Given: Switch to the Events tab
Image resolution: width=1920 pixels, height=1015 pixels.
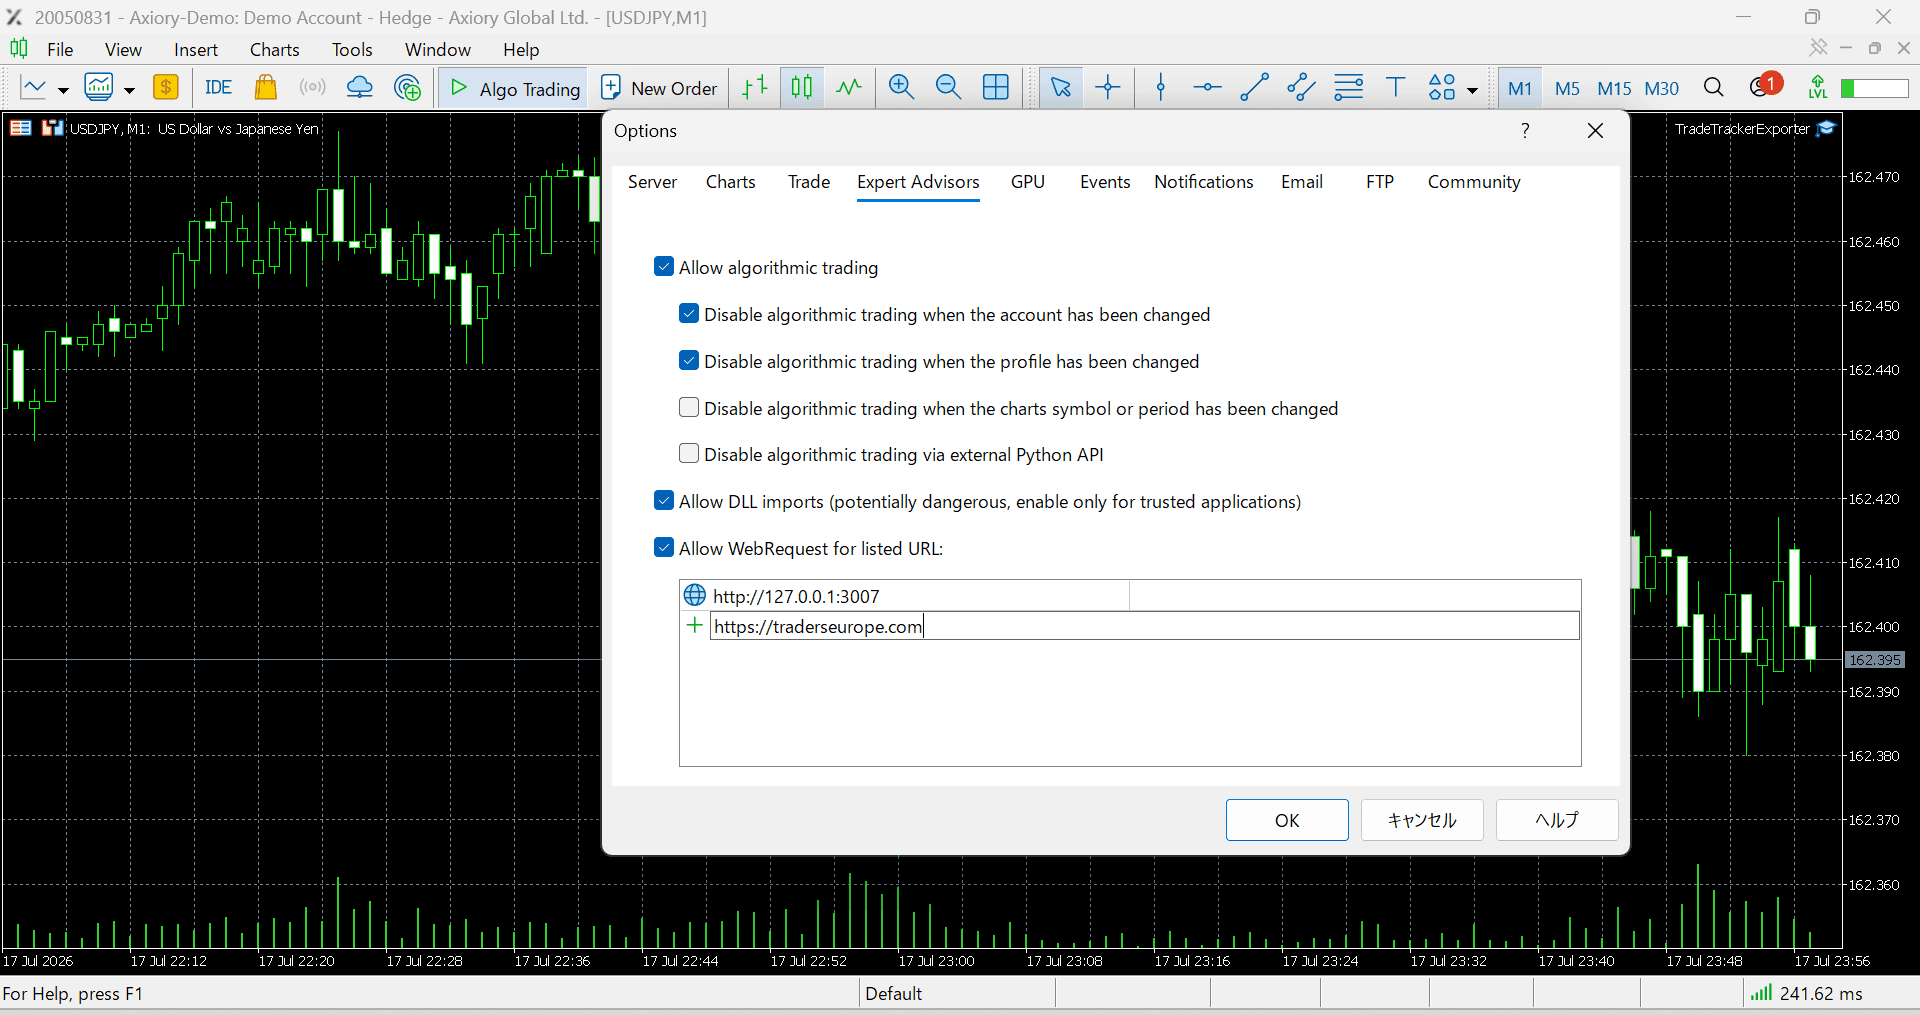Looking at the screenshot, I should [1105, 182].
